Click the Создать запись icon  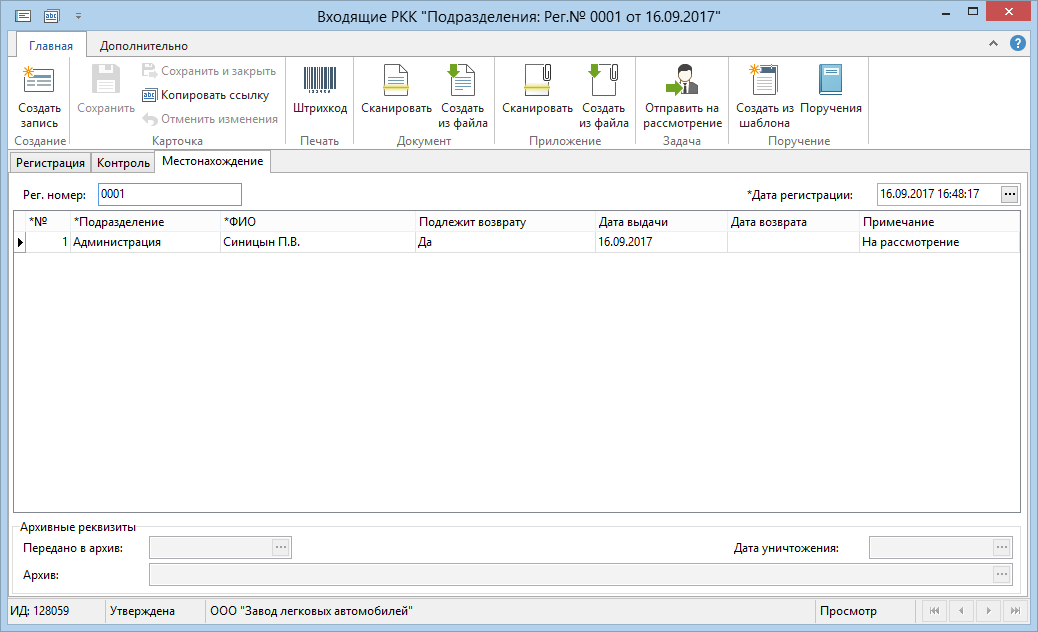tap(39, 80)
